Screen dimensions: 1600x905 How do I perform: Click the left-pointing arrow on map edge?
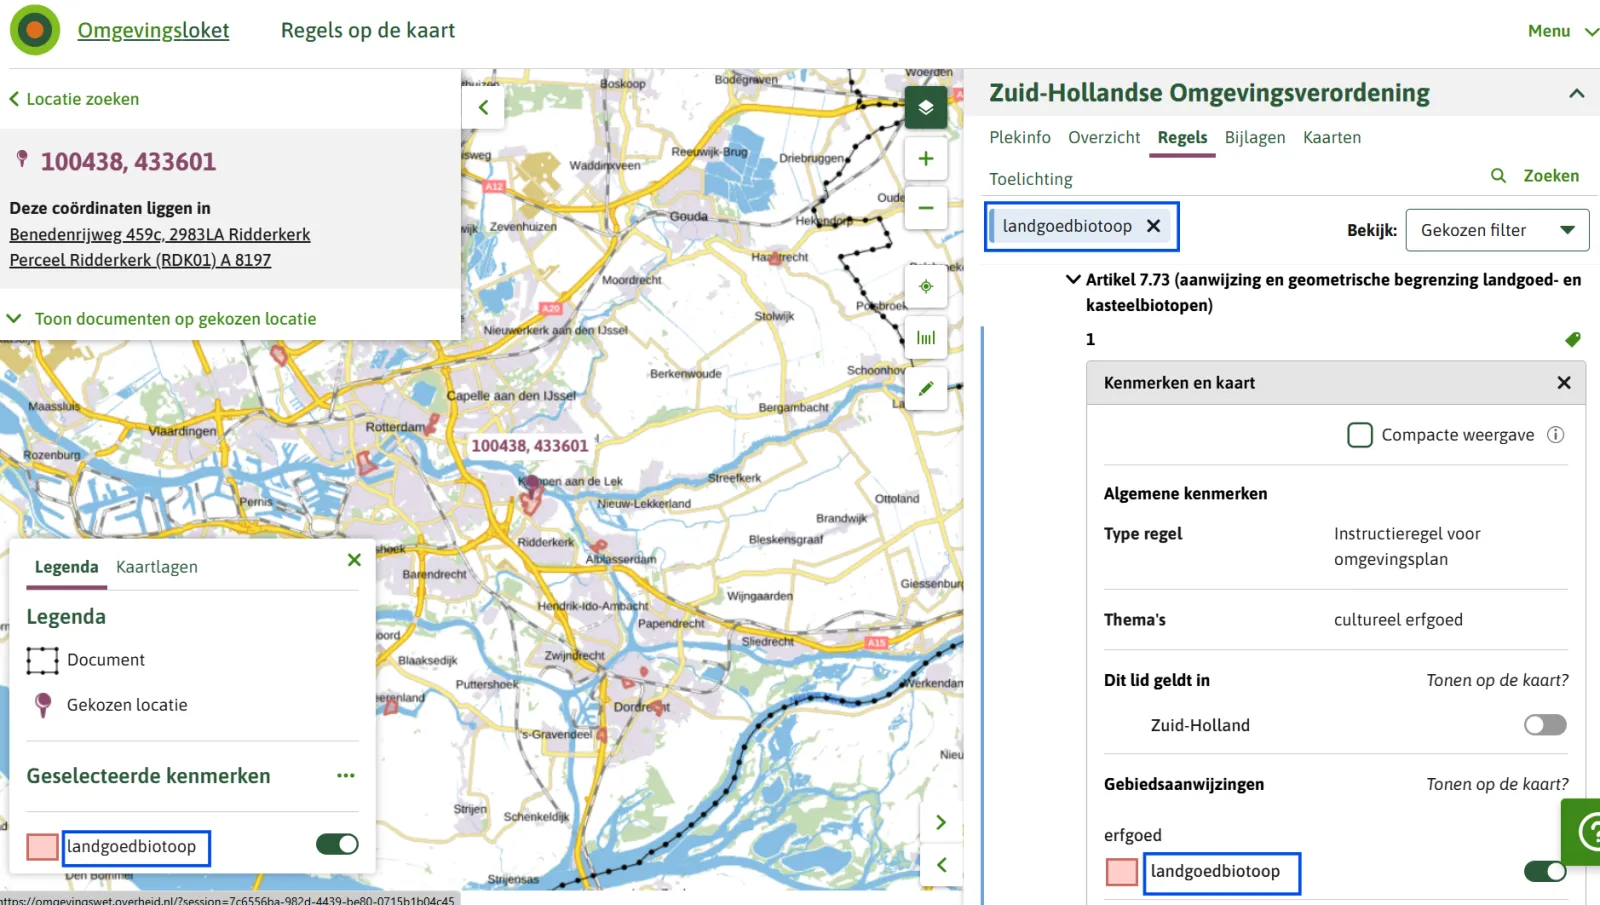coord(941,865)
